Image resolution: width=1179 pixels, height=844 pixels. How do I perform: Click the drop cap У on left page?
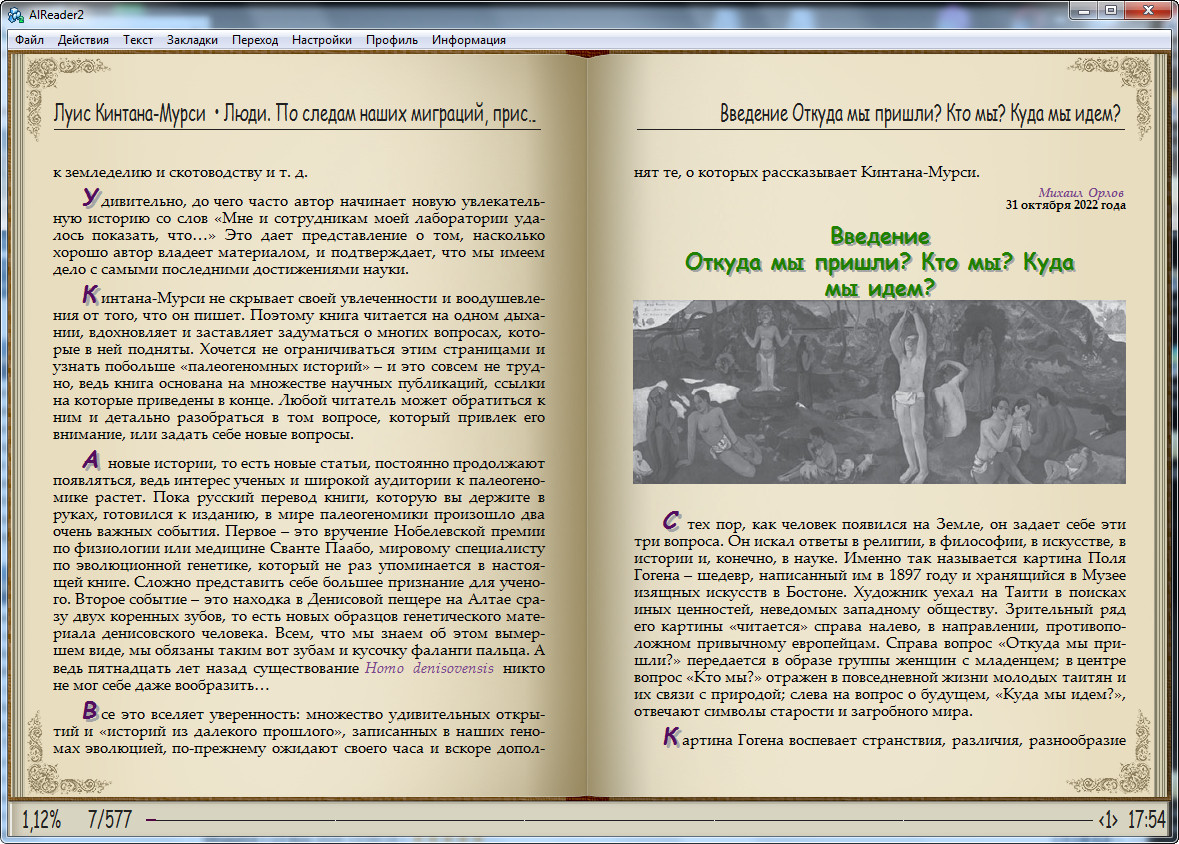pyautogui.click(x=91, y=198)
